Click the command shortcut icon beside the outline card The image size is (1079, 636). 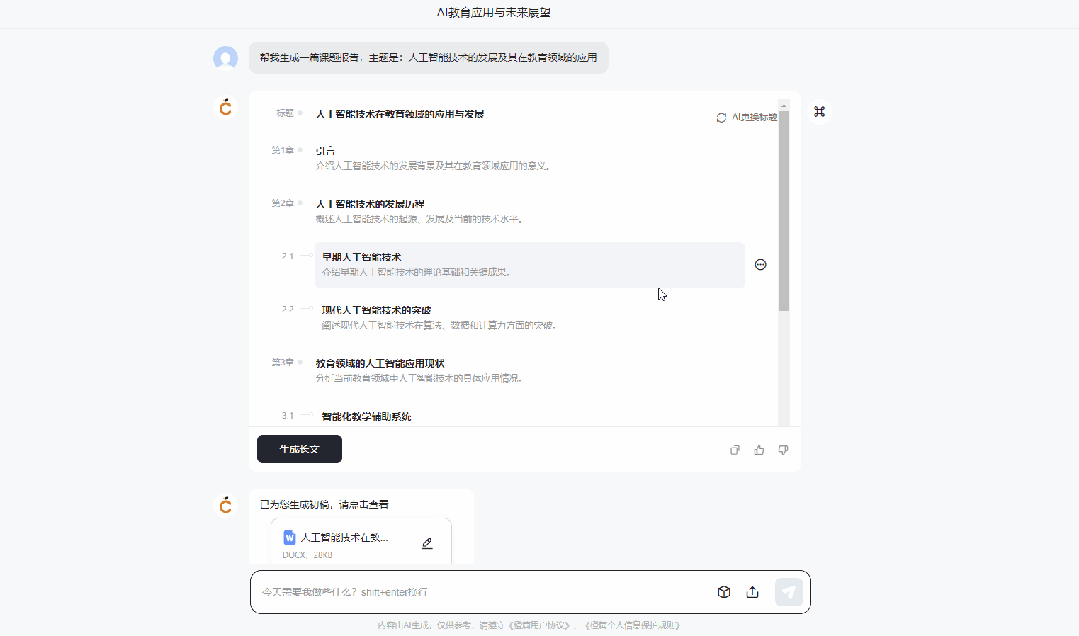coord(819,111)
